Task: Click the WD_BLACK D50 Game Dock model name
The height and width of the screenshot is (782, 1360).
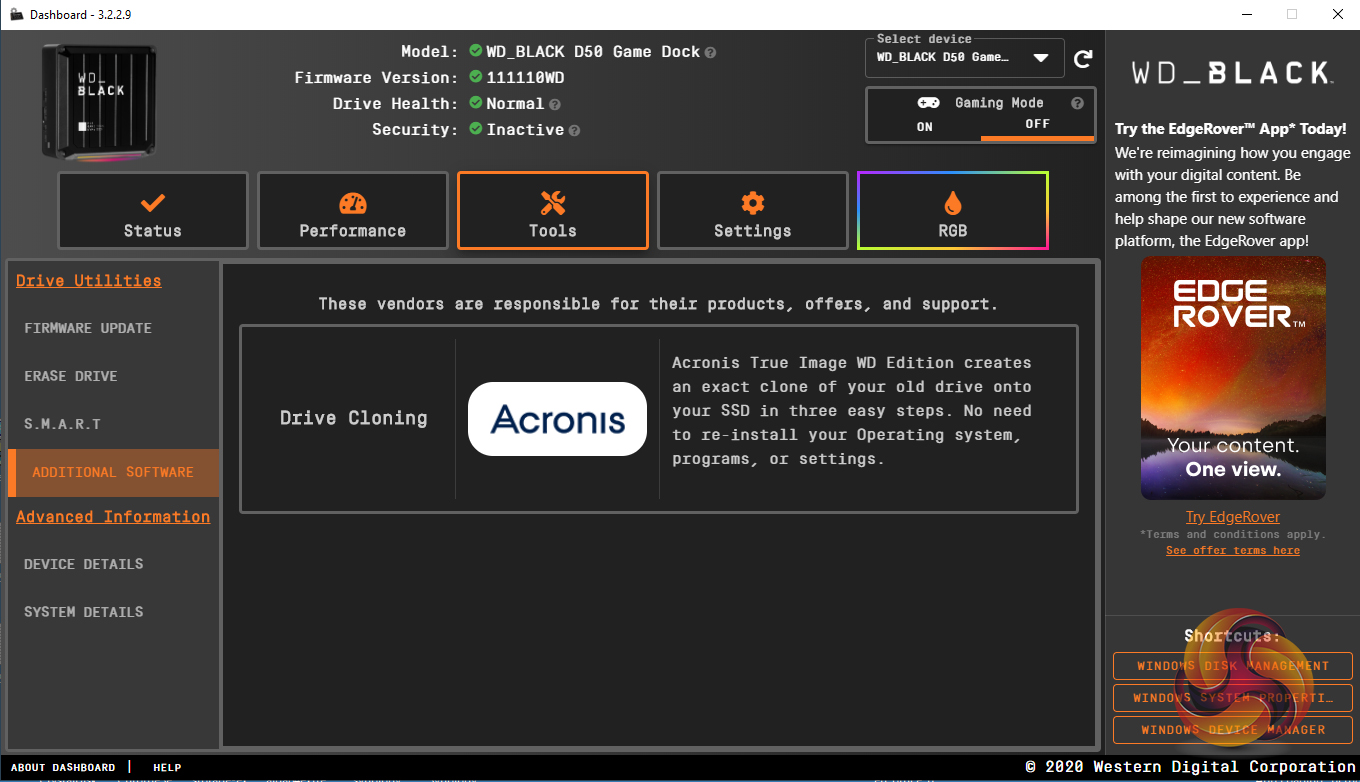Action: click(593, 52)
